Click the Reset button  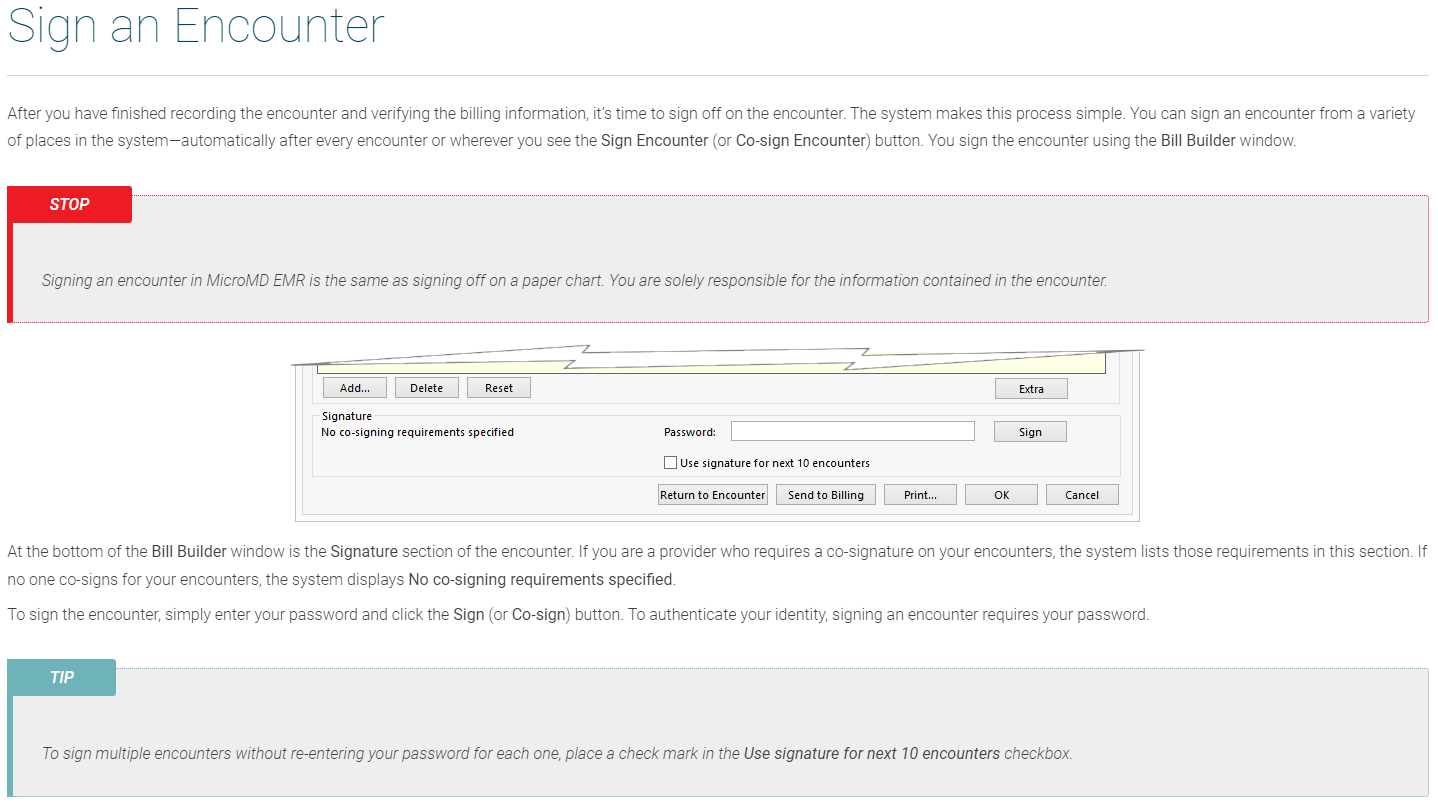(499, 388)
